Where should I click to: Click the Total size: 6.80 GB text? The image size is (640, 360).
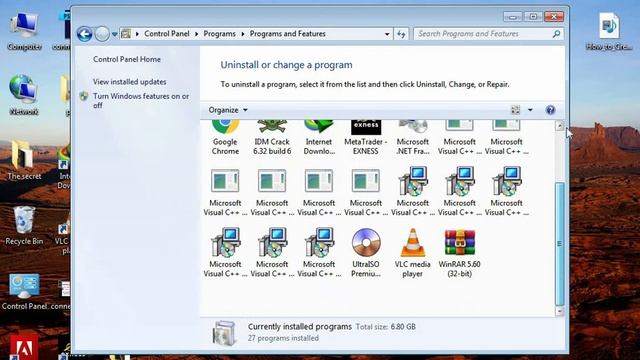pos(385,327)
